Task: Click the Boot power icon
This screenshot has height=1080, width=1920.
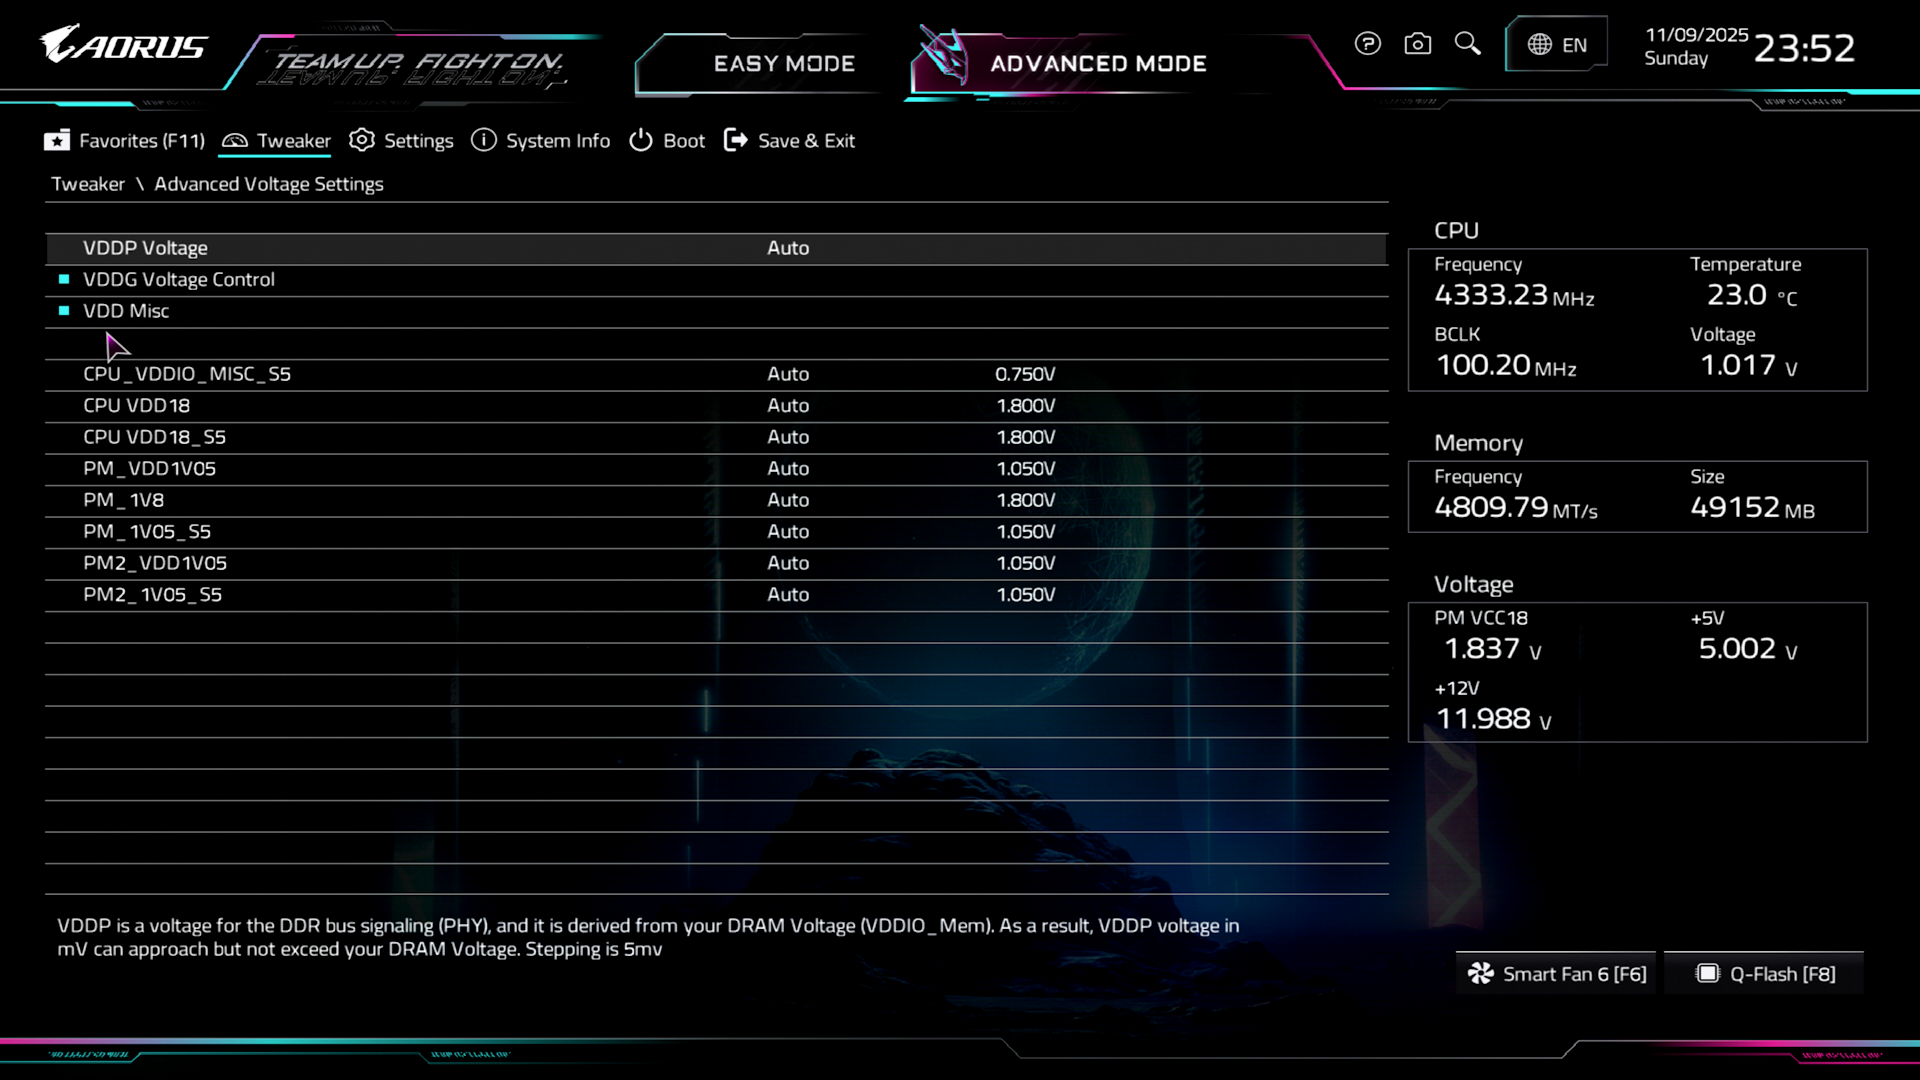Action: pyautogui.click(x=640, y=141)
